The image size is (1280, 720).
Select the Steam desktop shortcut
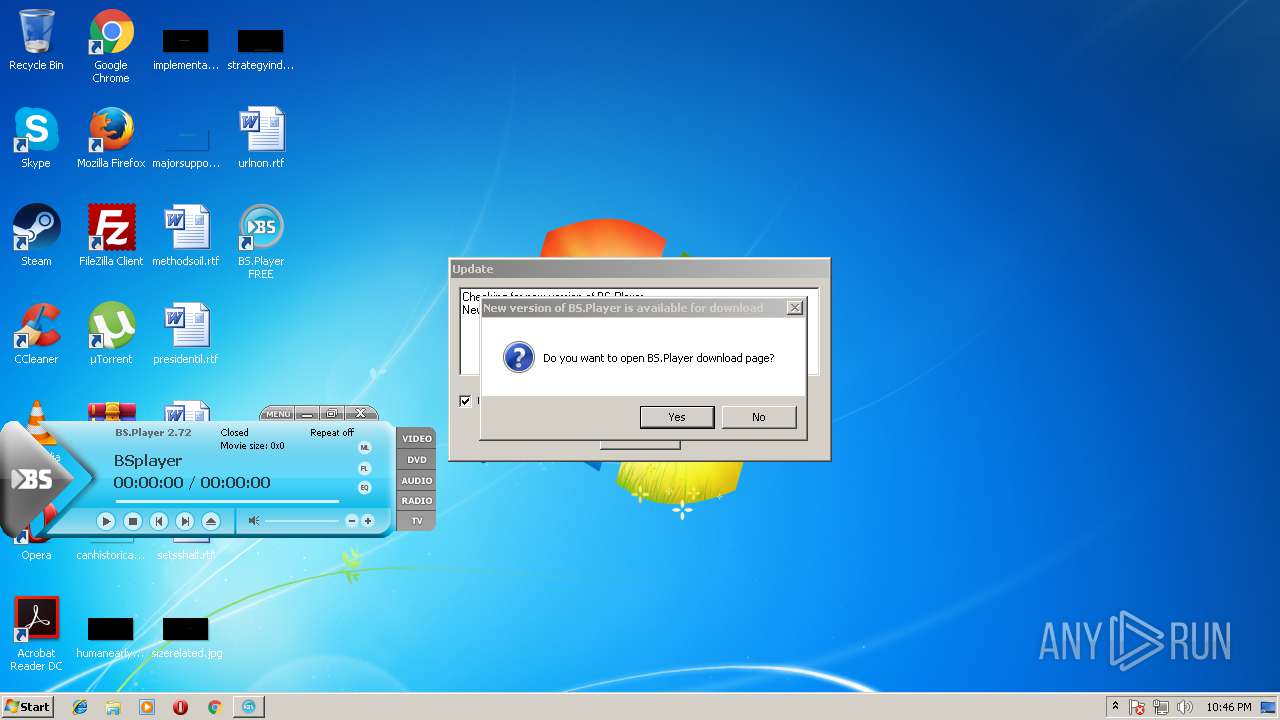click(x=36, y=236)
